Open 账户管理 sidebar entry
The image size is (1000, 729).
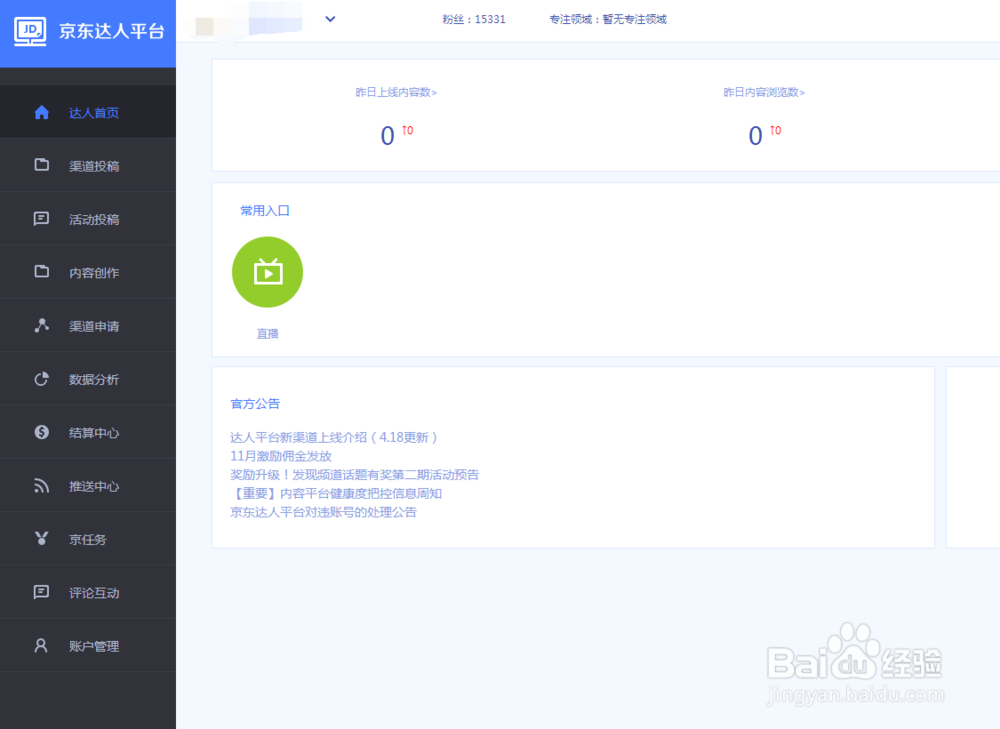[88, 646]
